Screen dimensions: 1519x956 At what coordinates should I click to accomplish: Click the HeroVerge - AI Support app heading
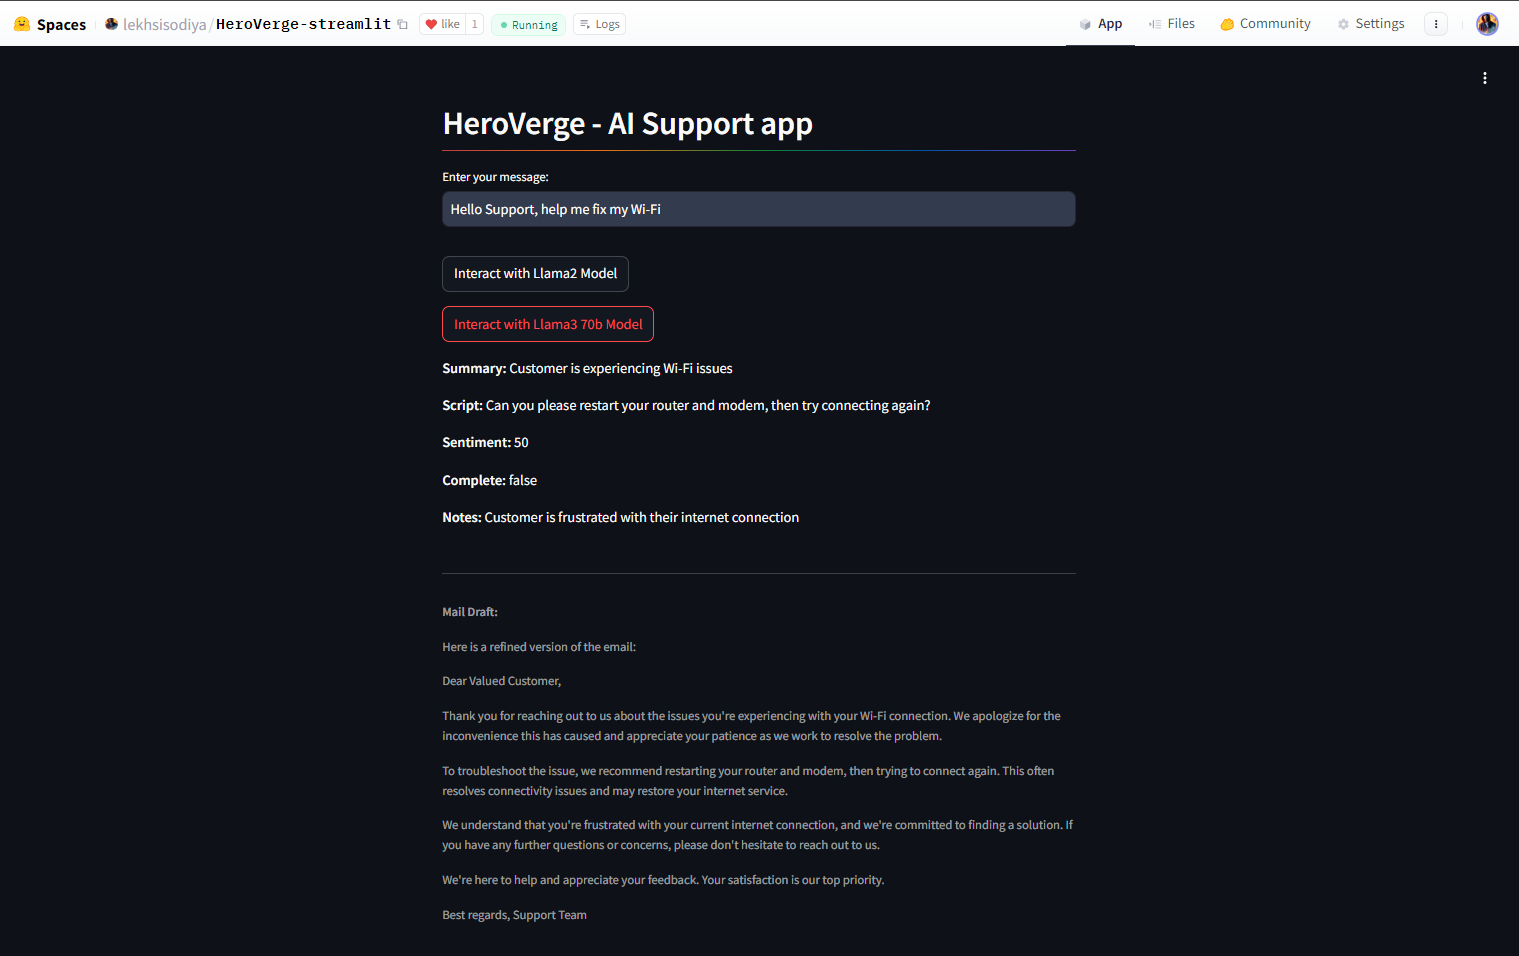coord(627,124)
